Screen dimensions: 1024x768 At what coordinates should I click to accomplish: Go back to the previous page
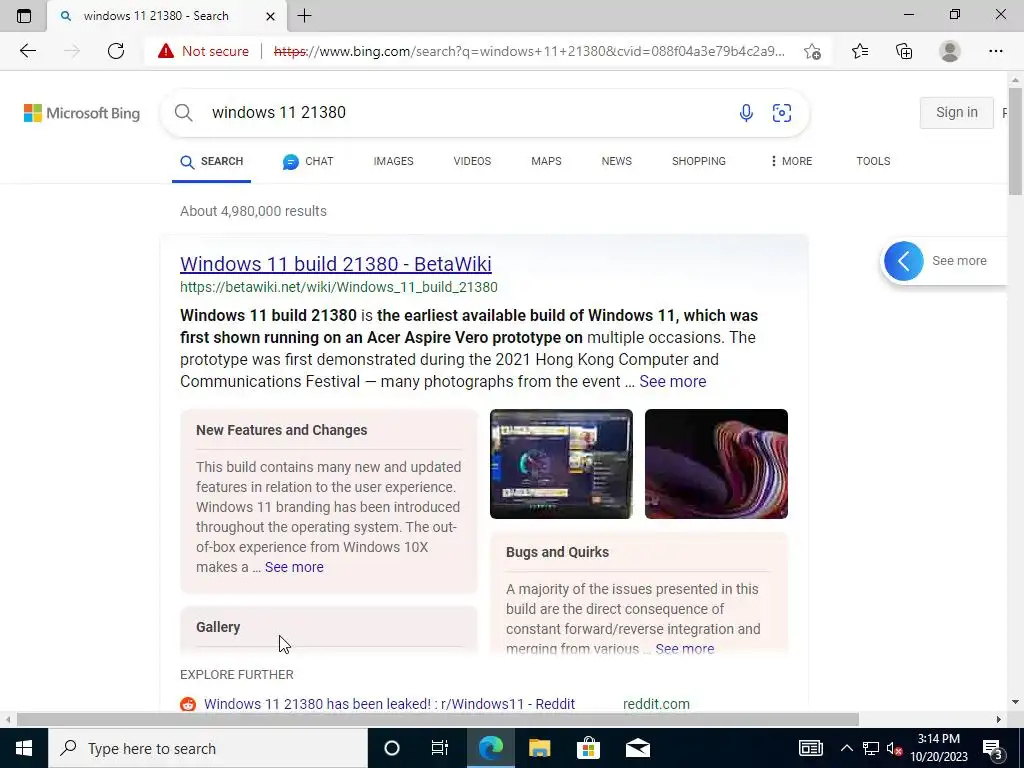coord(27,51)
